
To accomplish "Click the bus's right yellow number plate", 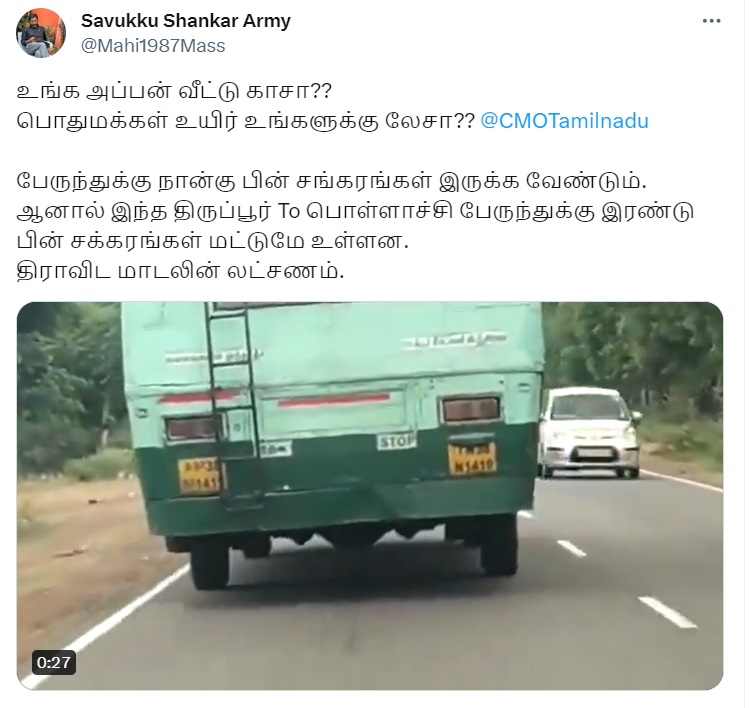I will [x=471, y=459].
